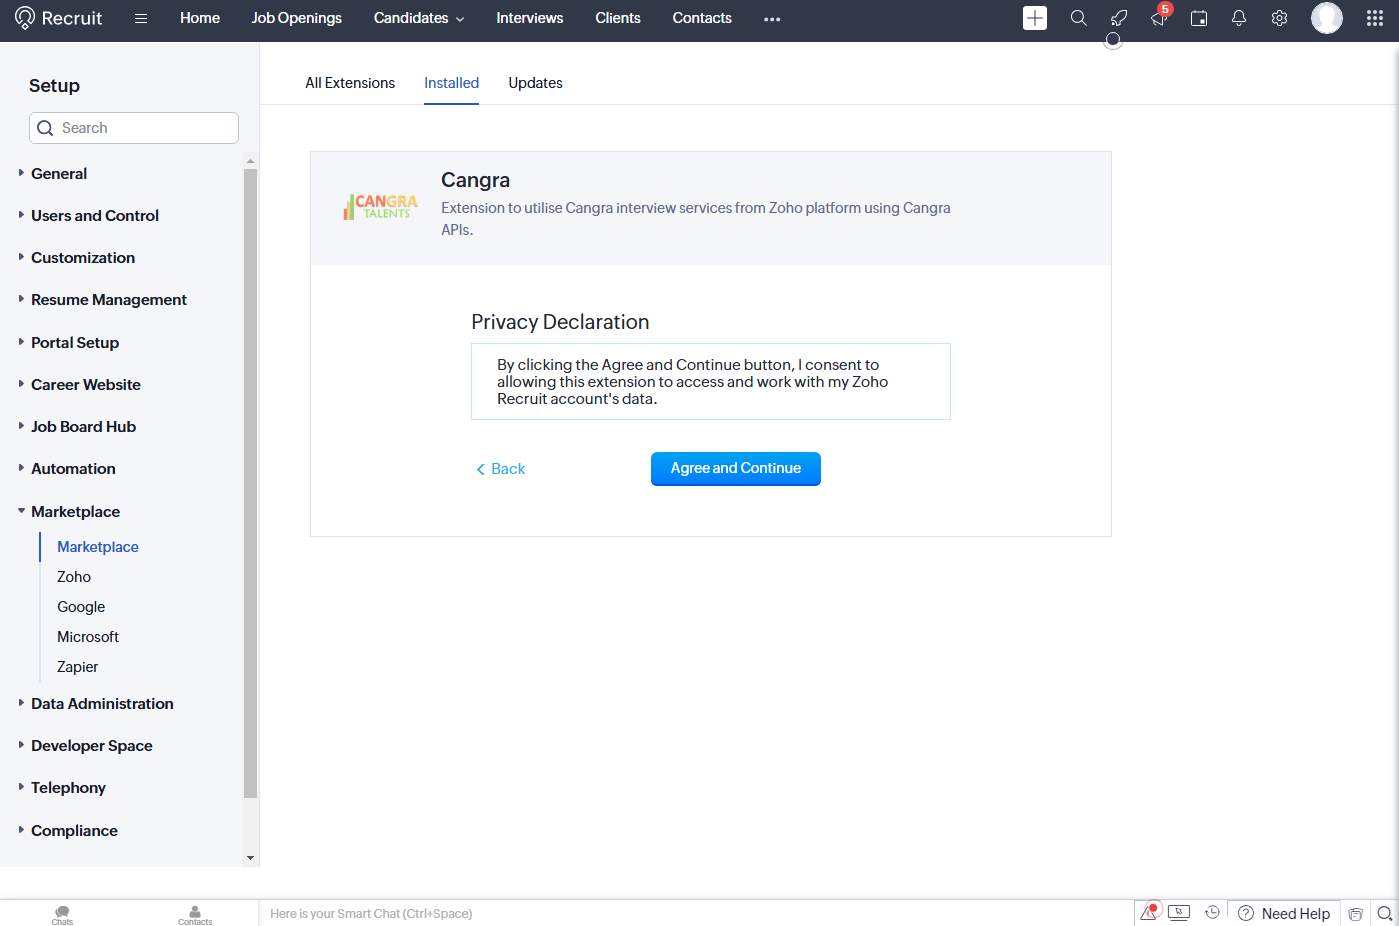Expand Job Board Hub section
1399x926 pixels.
(x=83, y=426)
